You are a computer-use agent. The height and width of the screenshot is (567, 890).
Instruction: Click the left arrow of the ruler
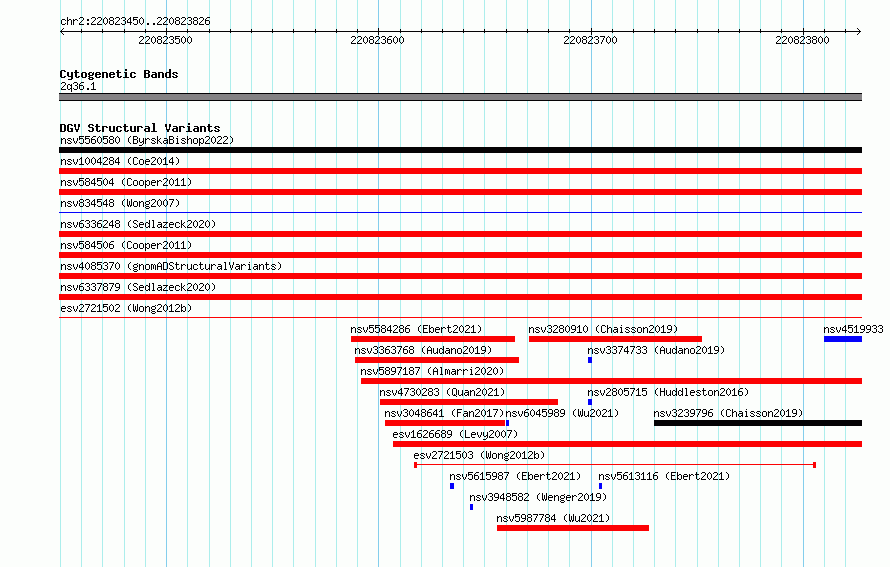tap(62, 32)
